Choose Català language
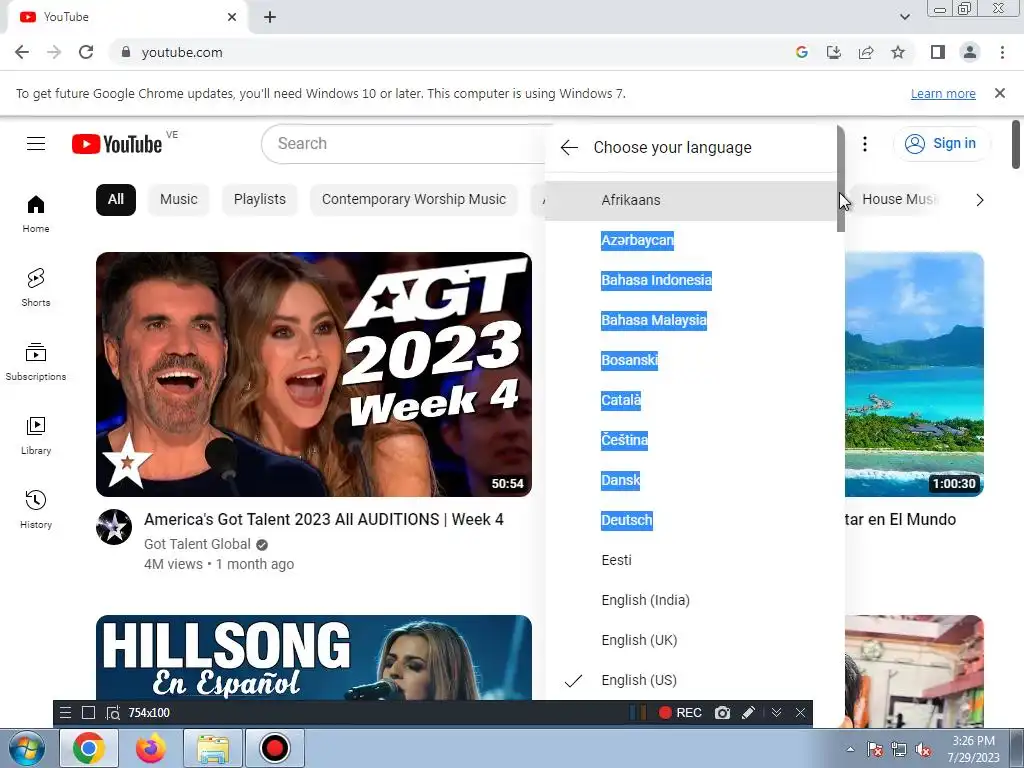 point(691,400)
